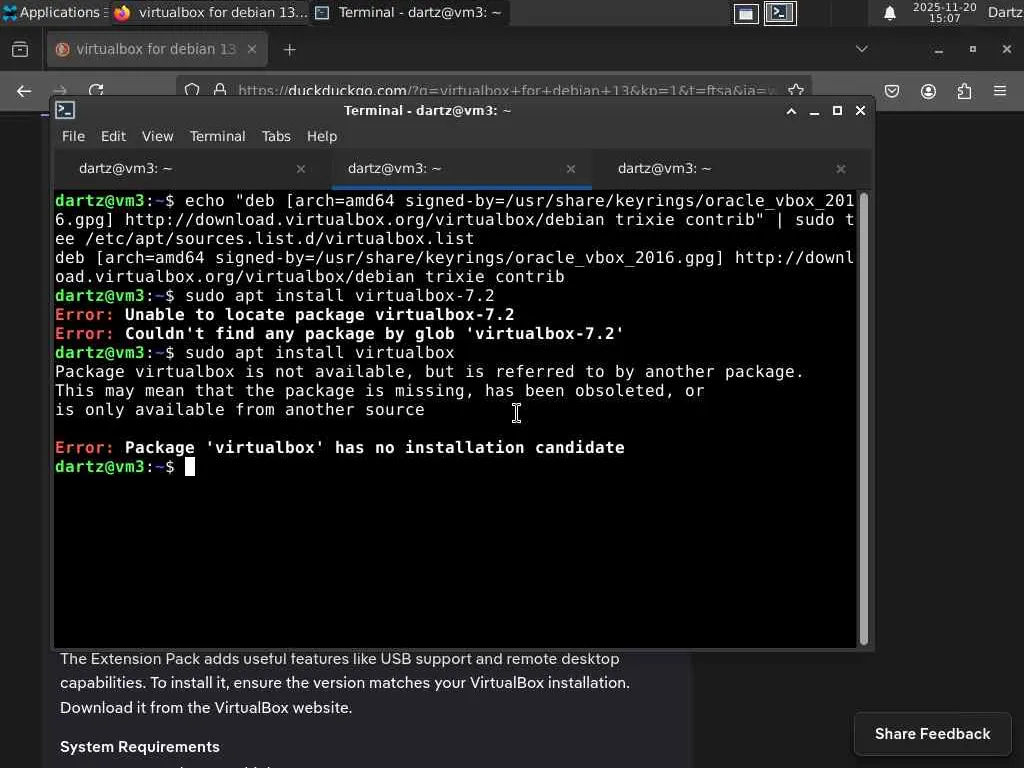Expand the Firefox list all tabs chevron

[861, 49]
